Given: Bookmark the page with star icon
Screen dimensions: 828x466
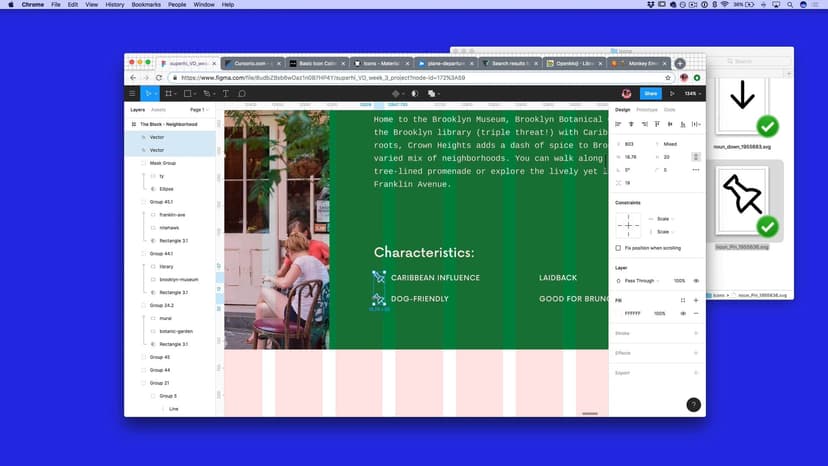Looking at the screenshot, I should coord(668,78).
